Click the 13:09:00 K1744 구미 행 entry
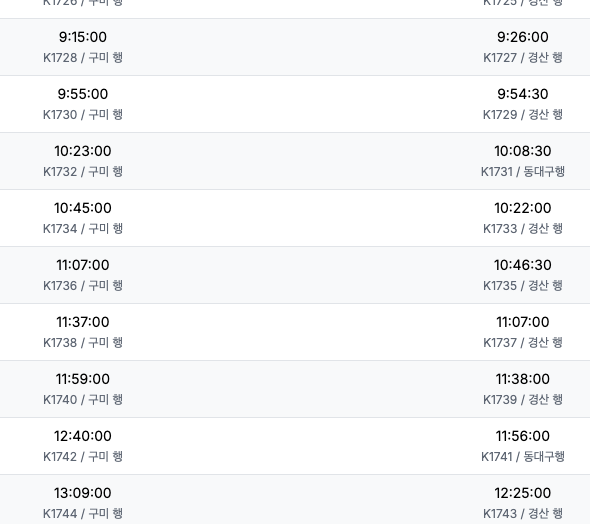This screenshot has height=524, width=590. tap(83, 503)
